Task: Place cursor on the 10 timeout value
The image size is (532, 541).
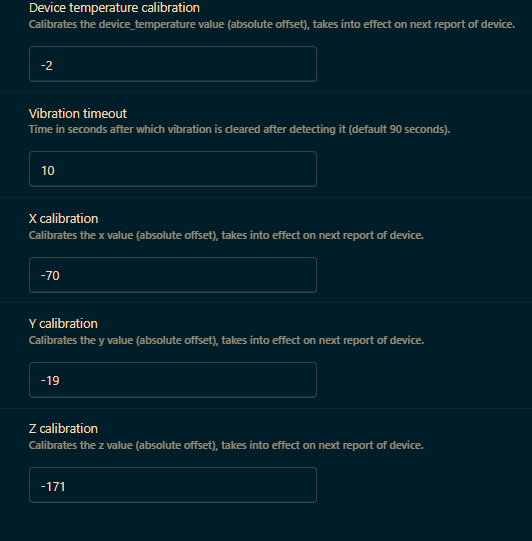Action: click(48, 170)
